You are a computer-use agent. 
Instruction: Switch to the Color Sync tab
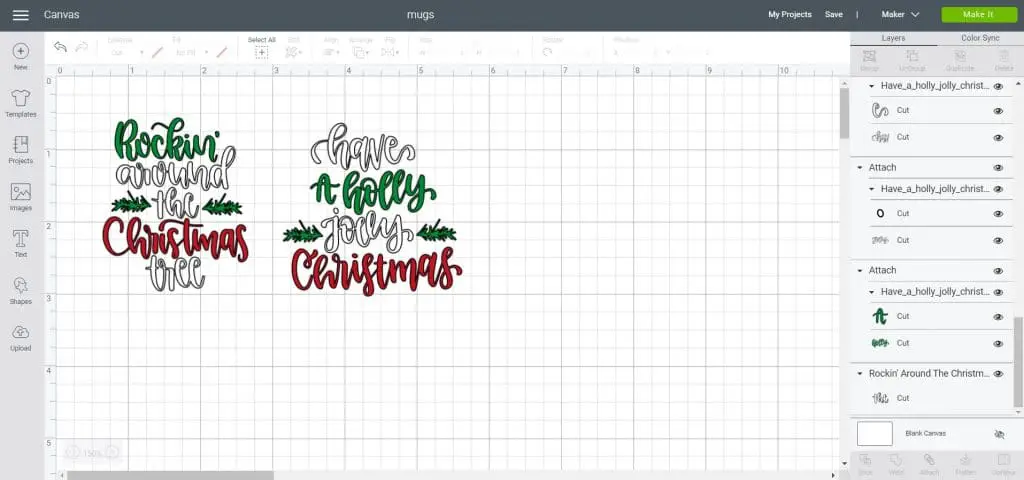(x=979, y=38)
